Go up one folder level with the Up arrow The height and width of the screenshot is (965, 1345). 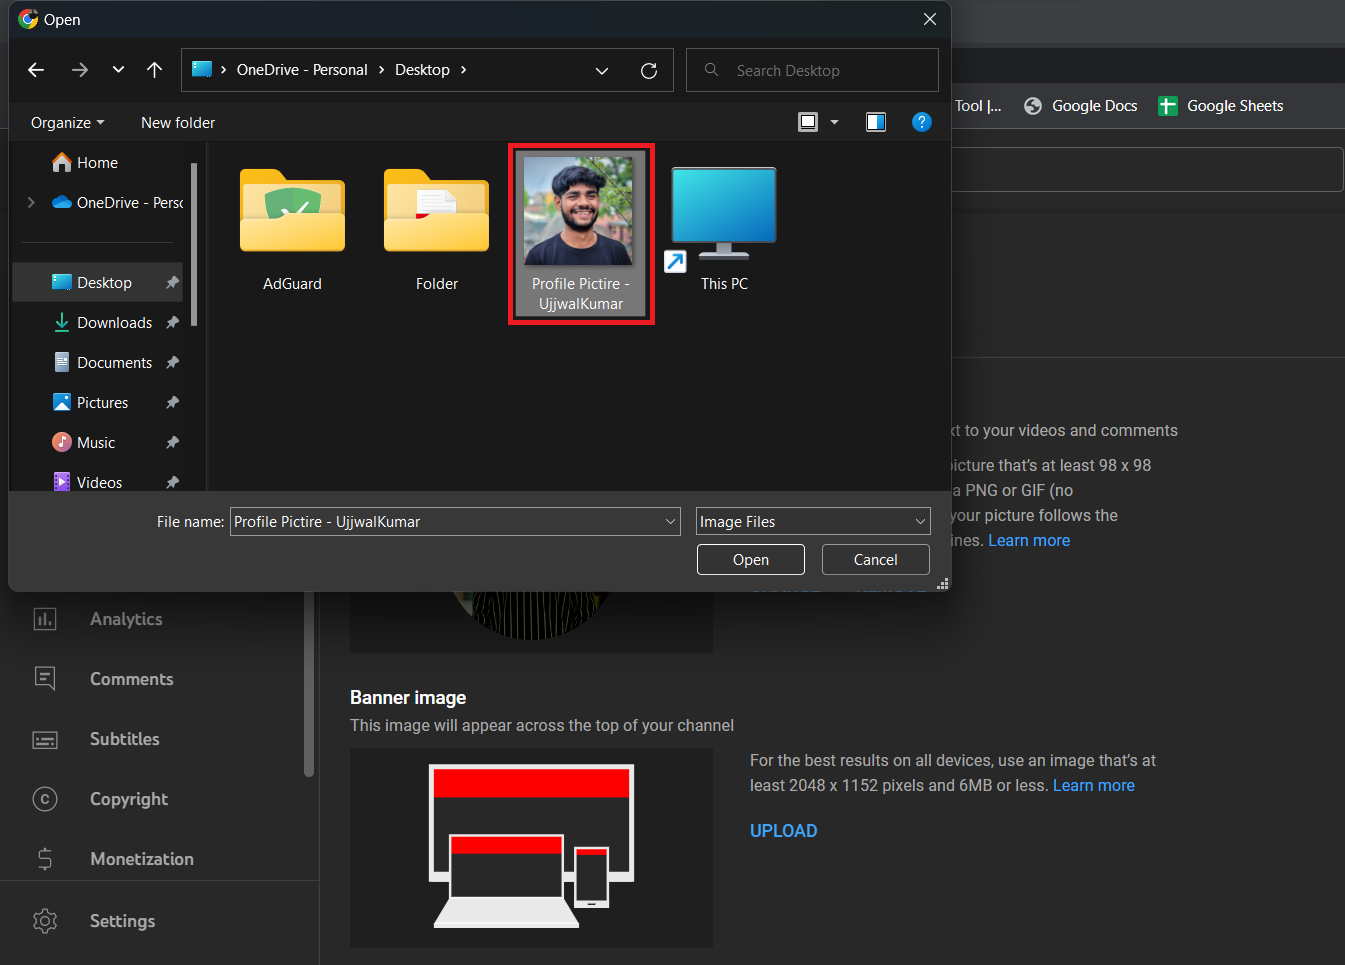point(154,70)
